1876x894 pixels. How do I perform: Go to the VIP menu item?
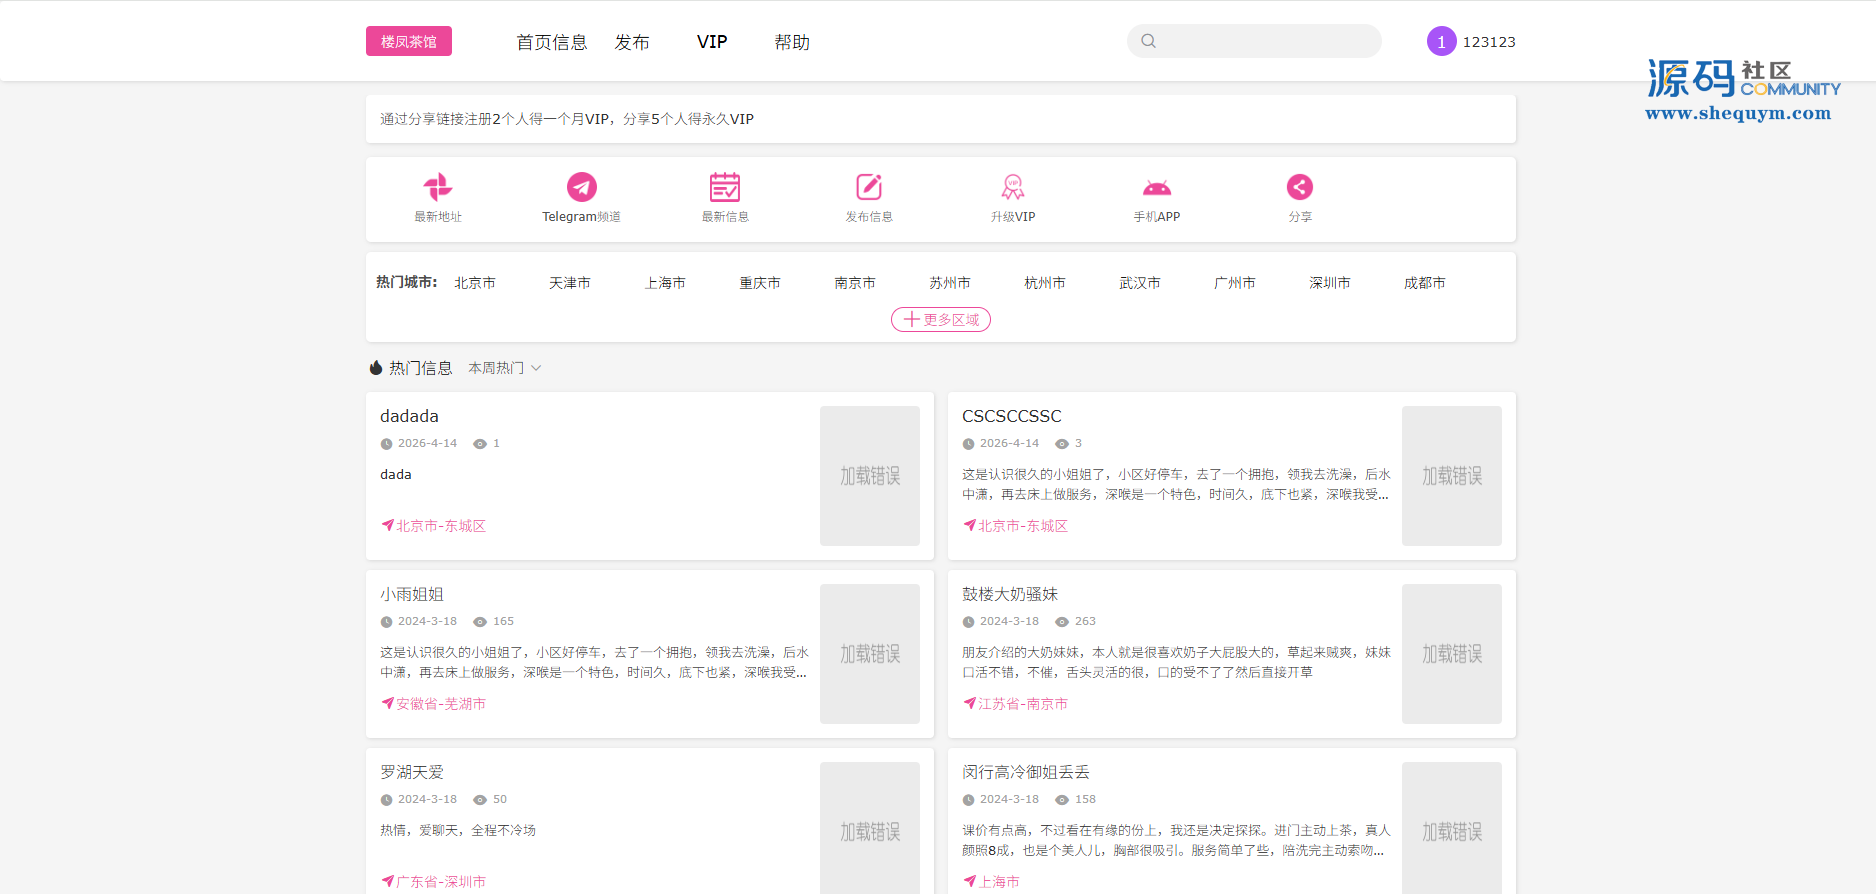[712, 42]
